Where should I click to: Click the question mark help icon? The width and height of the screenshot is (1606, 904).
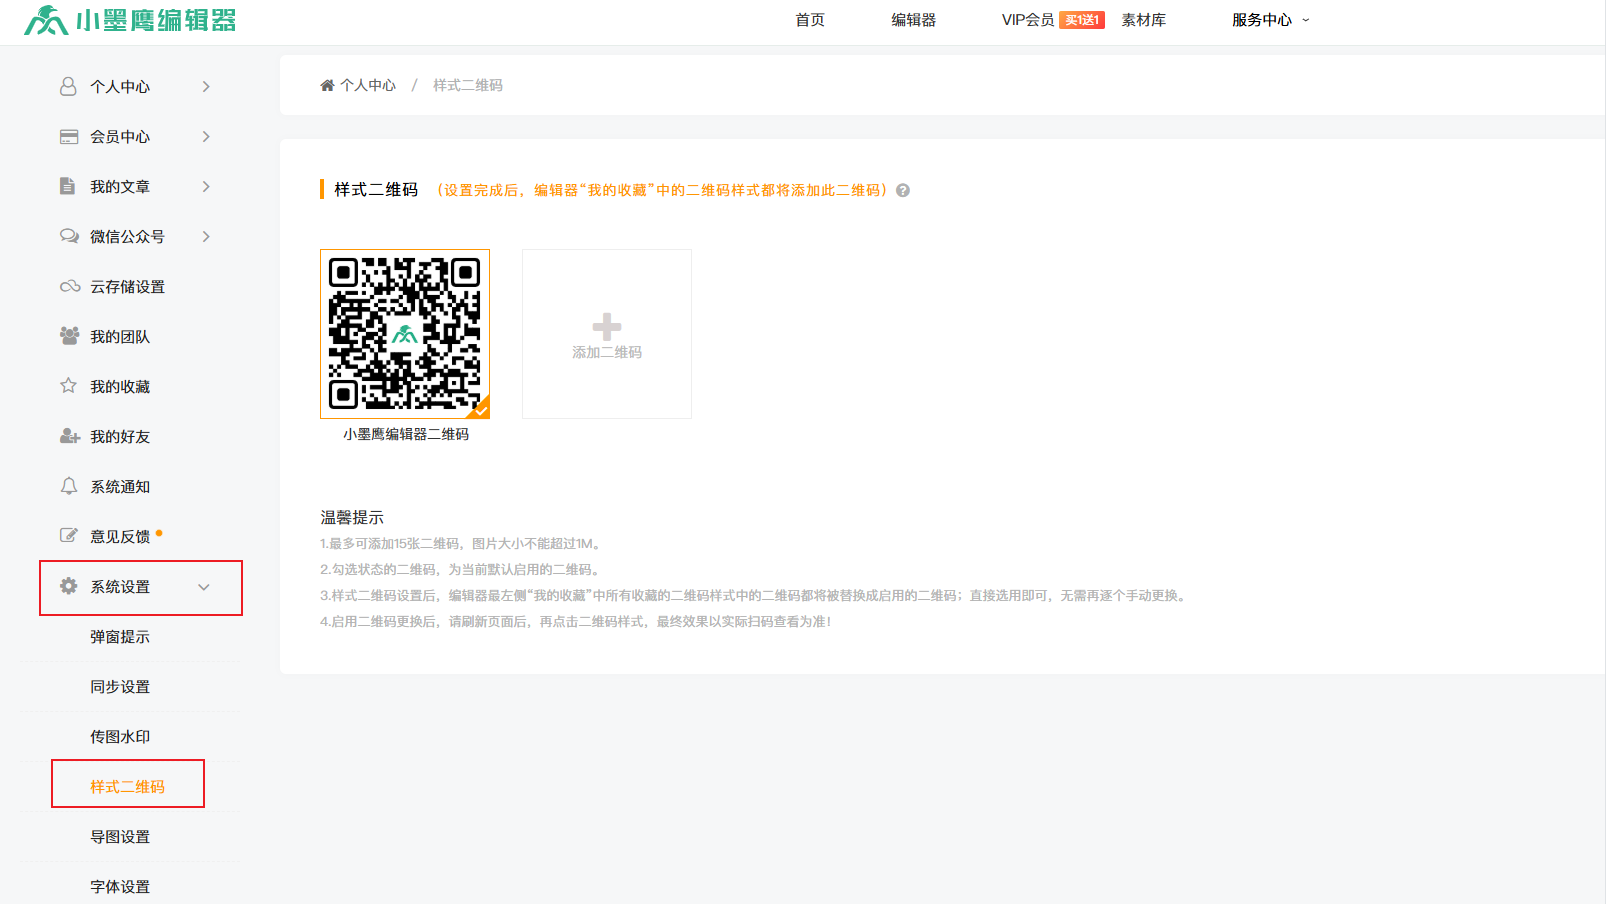coord(903,190)
